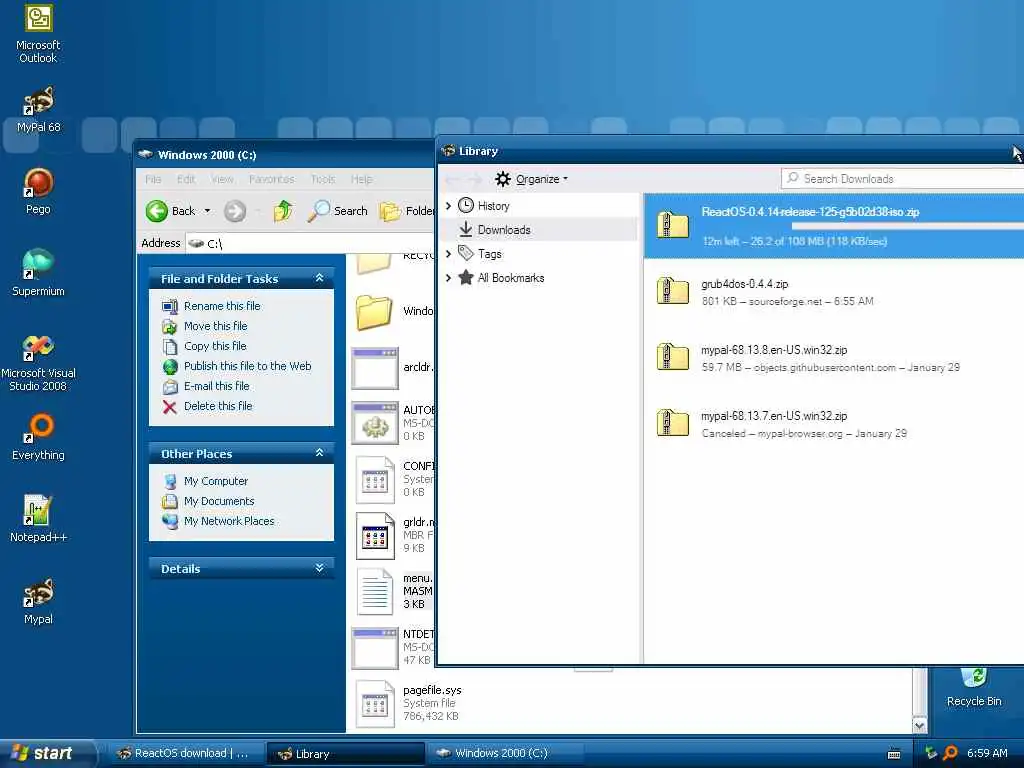The width and height of the screenshot is (1024, 768).
Task: Click Explorer address bar showing C:\
Action: click(x=310, y=244)
